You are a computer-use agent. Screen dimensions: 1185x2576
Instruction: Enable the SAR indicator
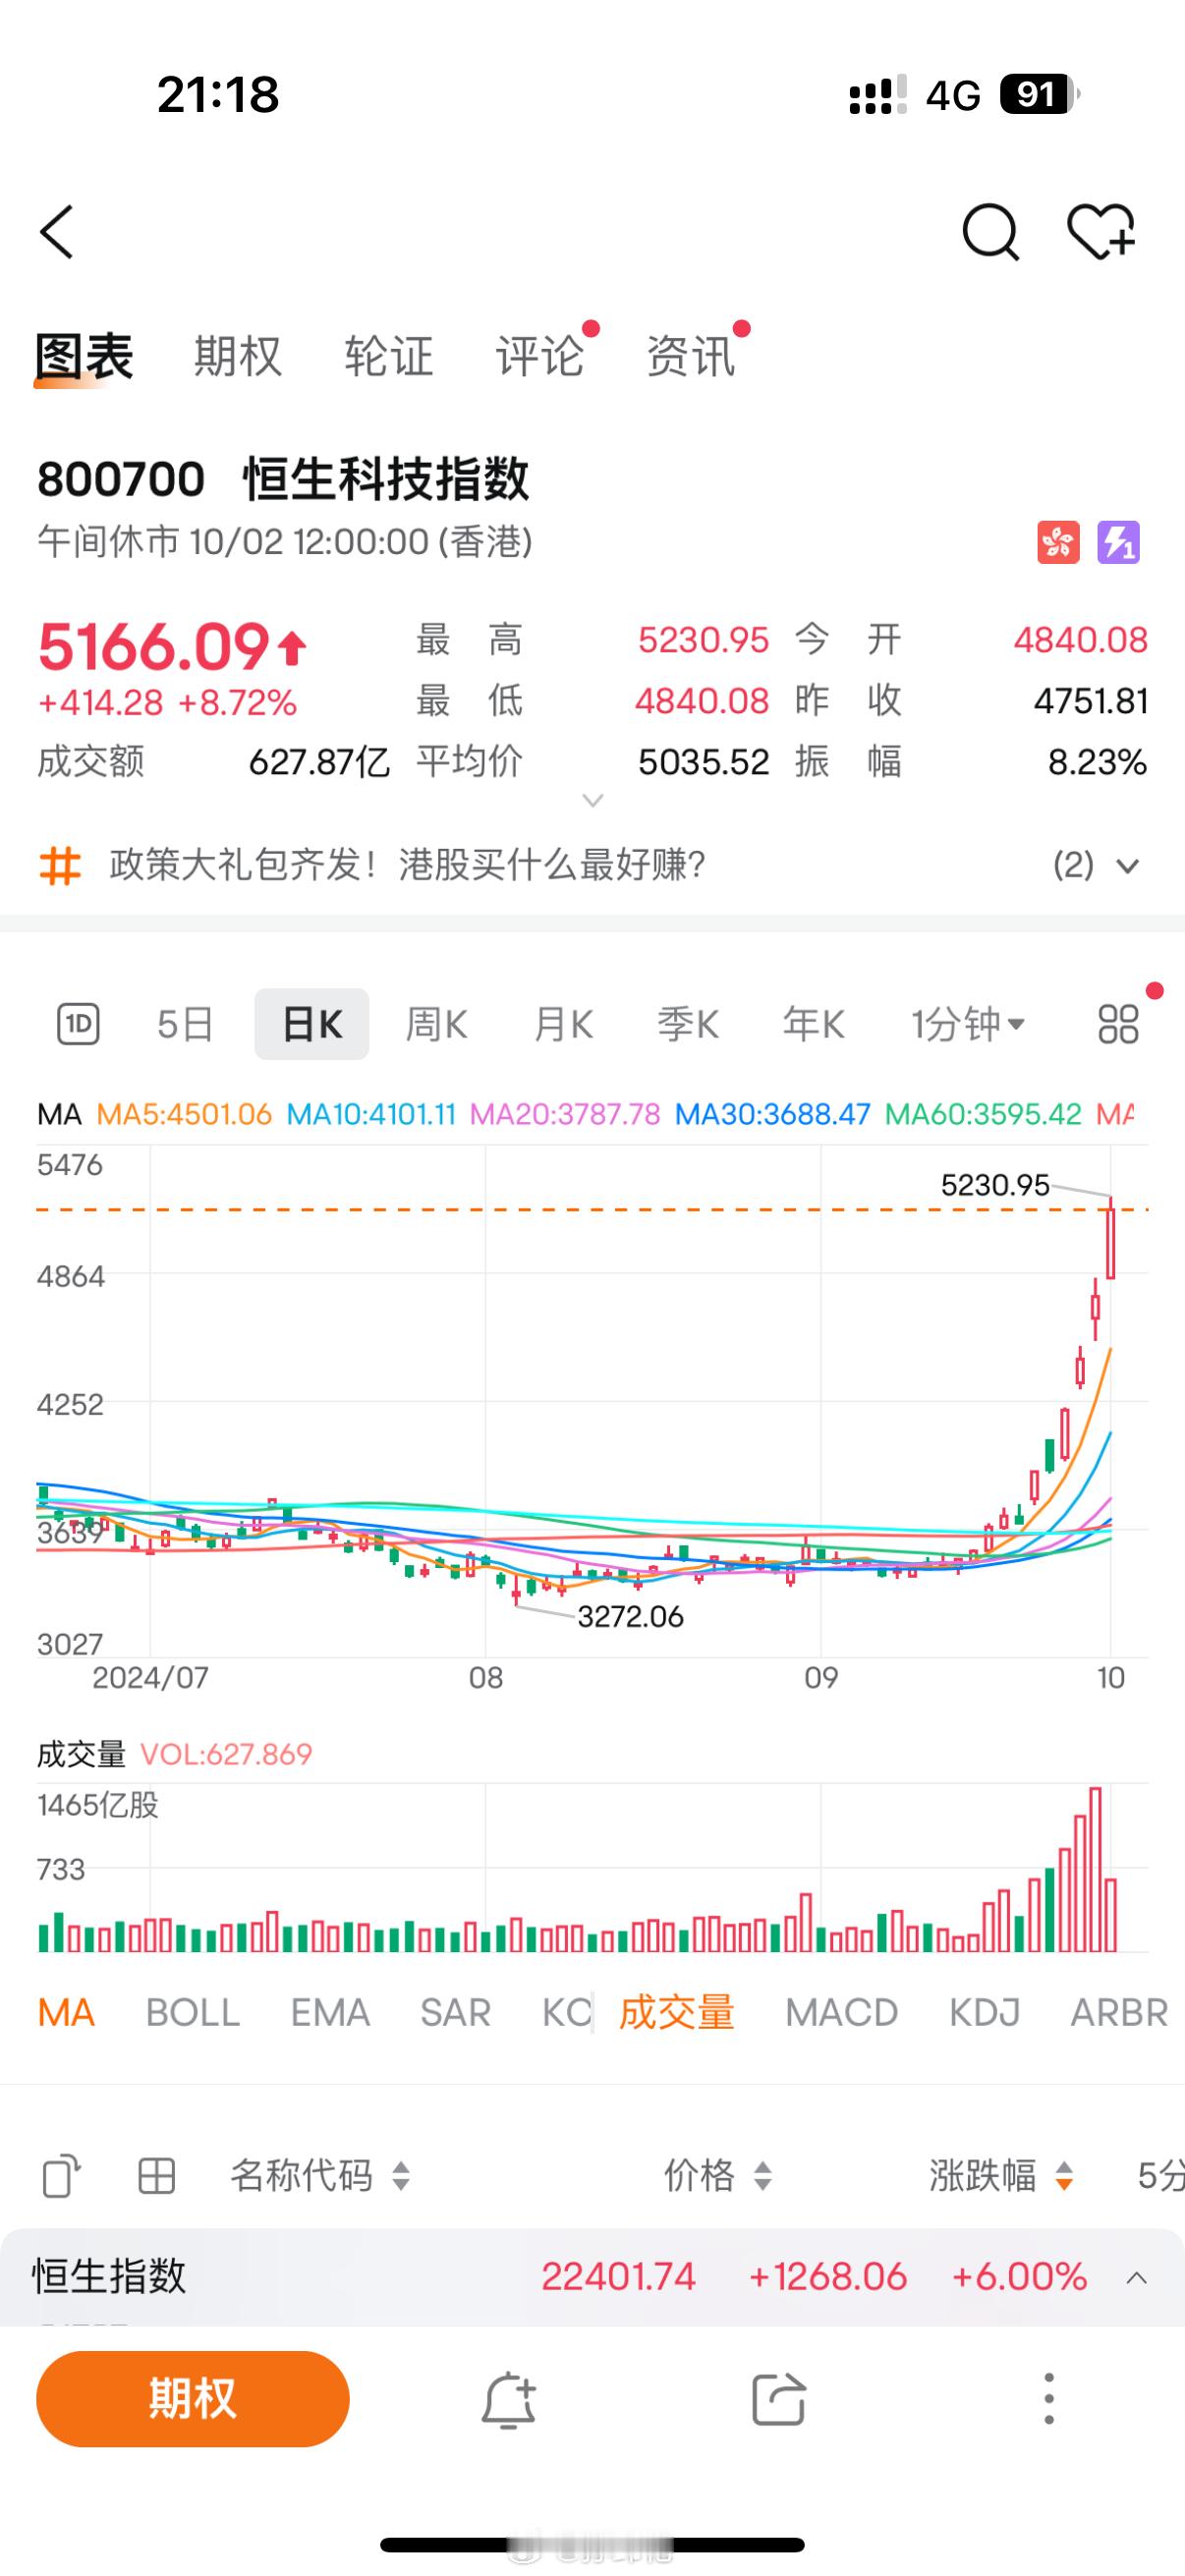tap(456, 2013)
